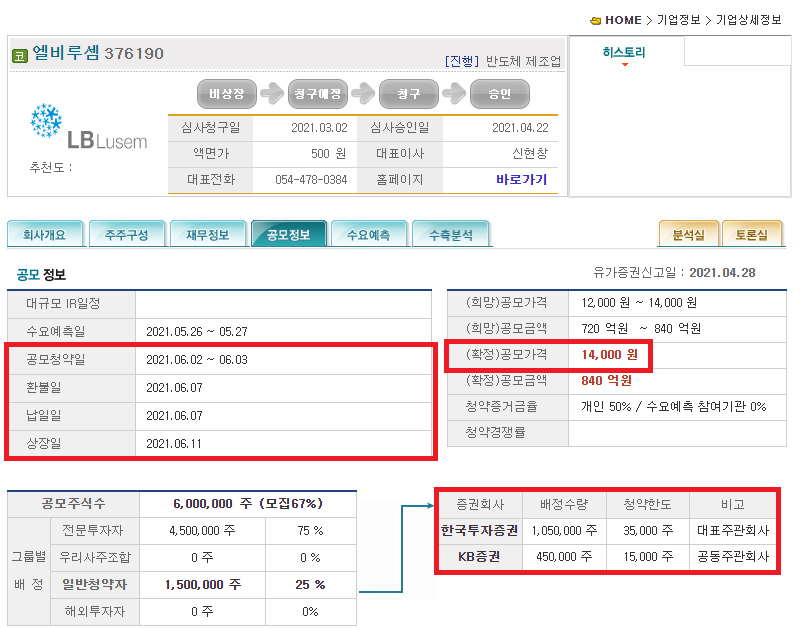The height and width of the screenshot is (628, 802).
Task: Click approval date 2021.04.22
Action: pos(520,128)
